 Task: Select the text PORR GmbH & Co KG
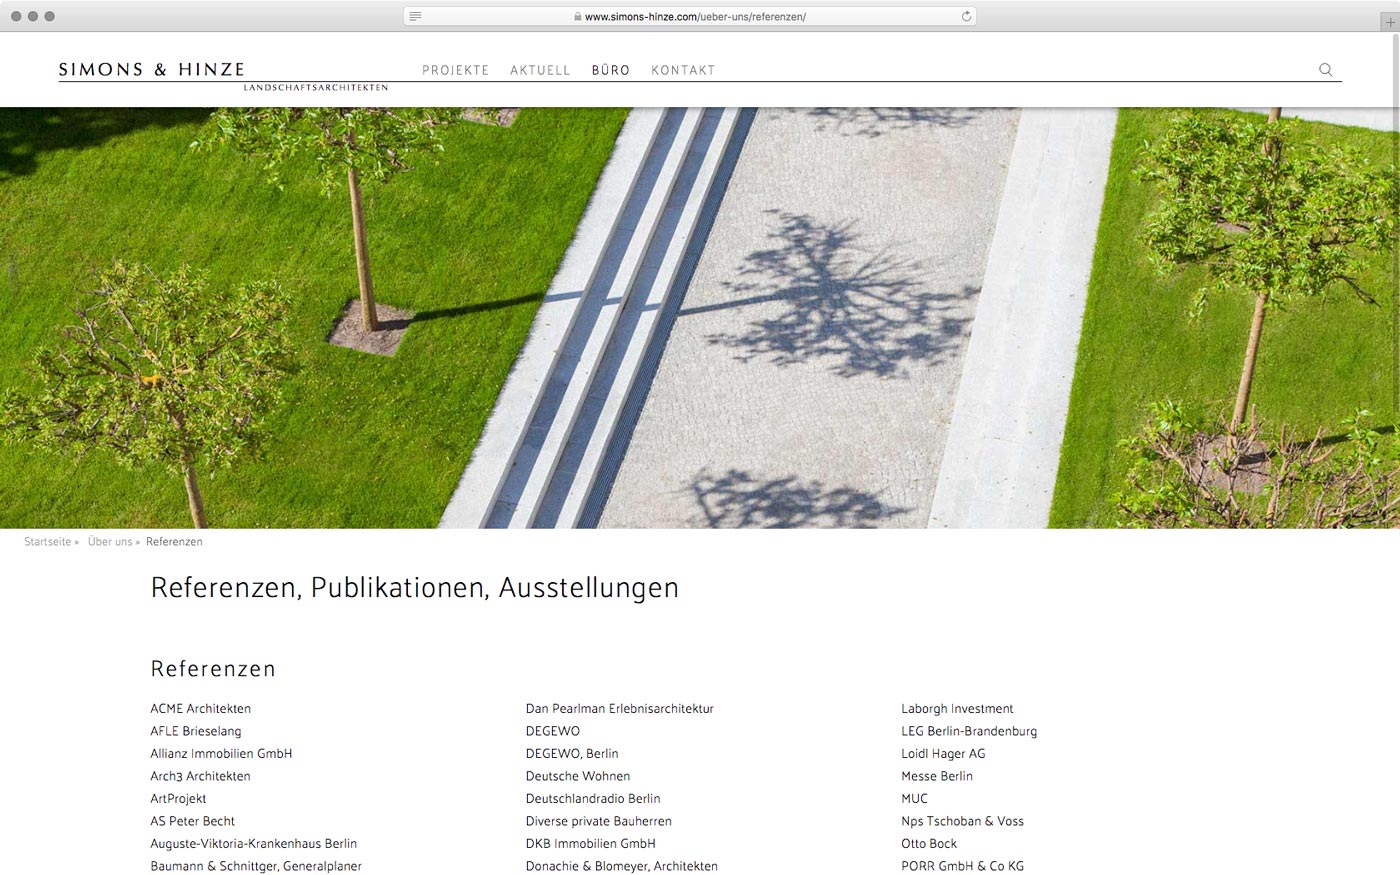962,866
